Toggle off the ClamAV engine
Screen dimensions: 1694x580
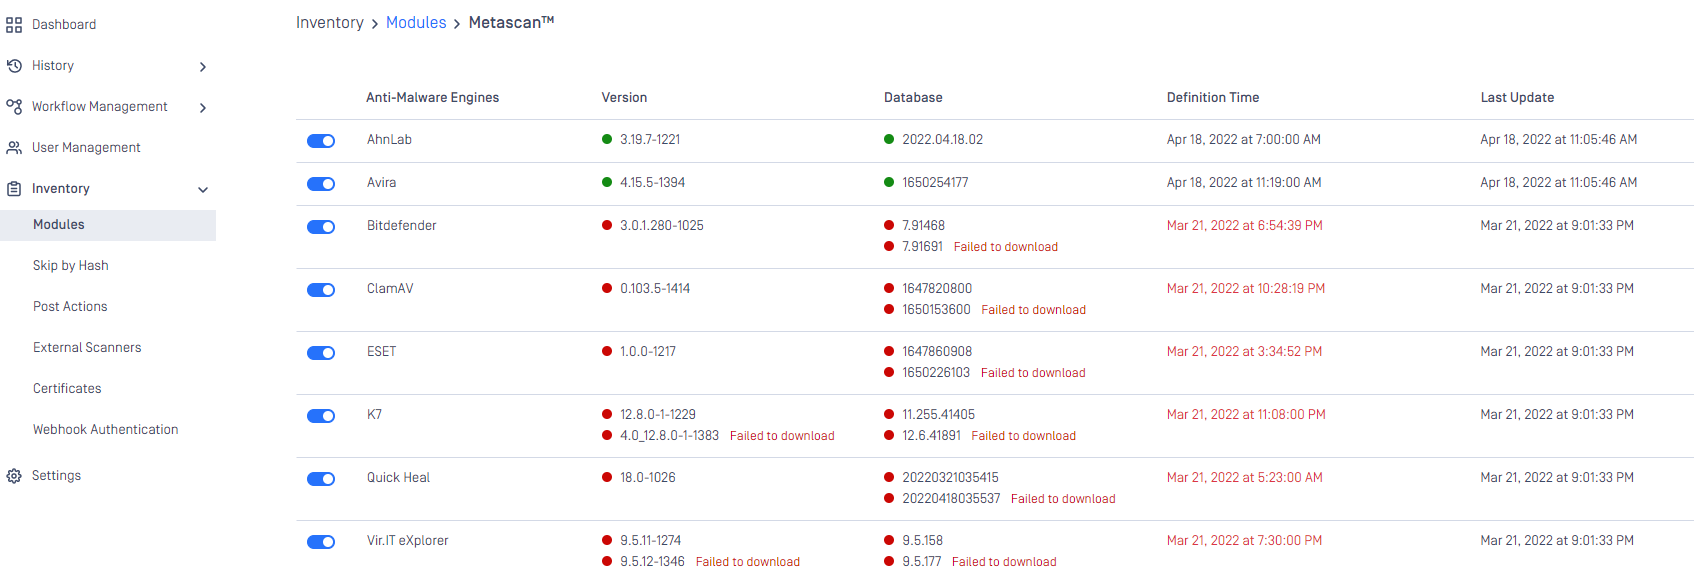click(x=321, y=290)
